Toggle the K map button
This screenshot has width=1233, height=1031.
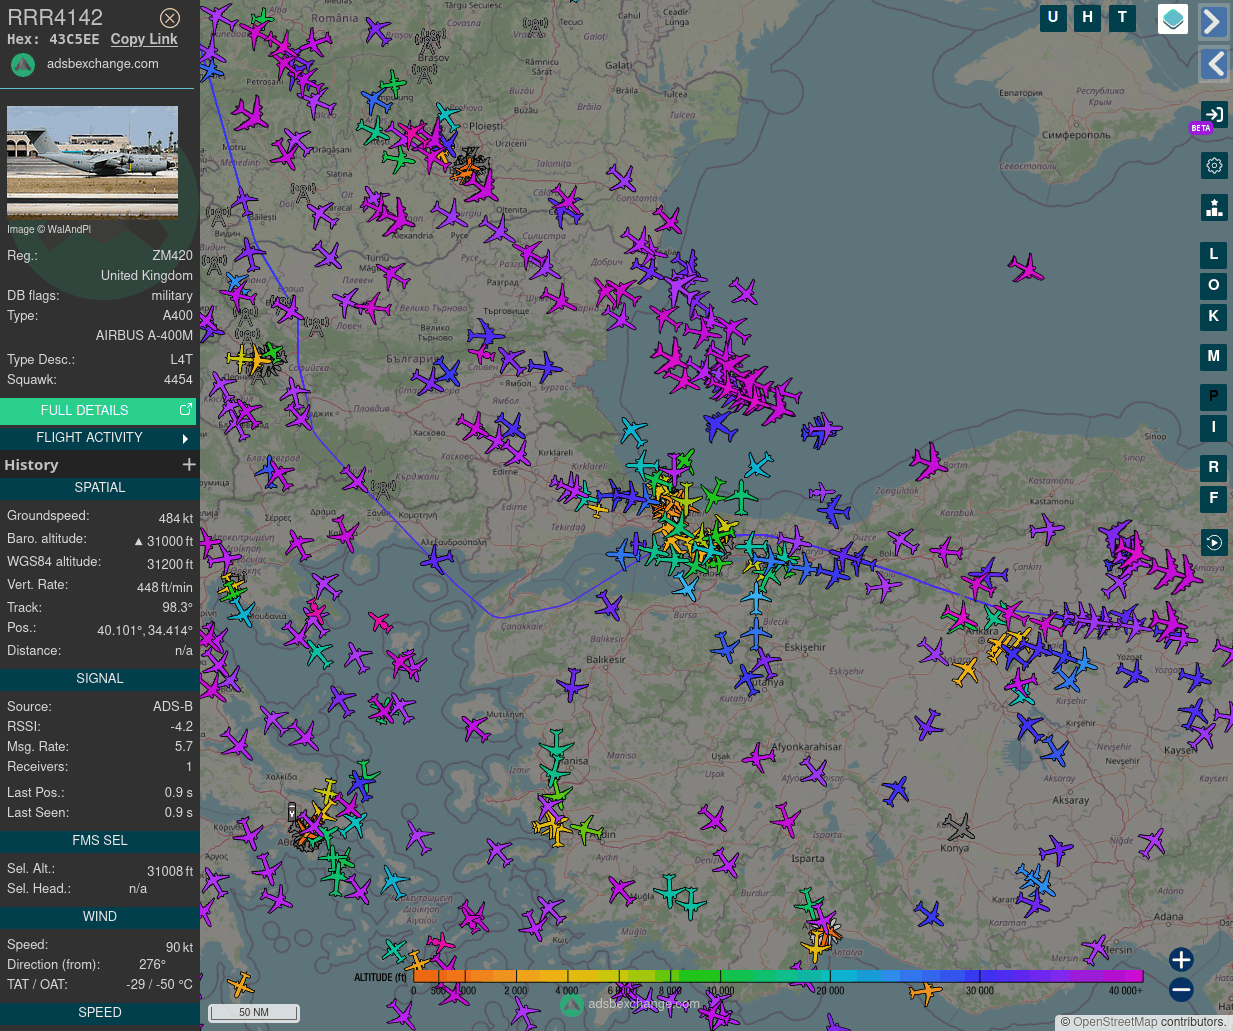point(1214,317)
